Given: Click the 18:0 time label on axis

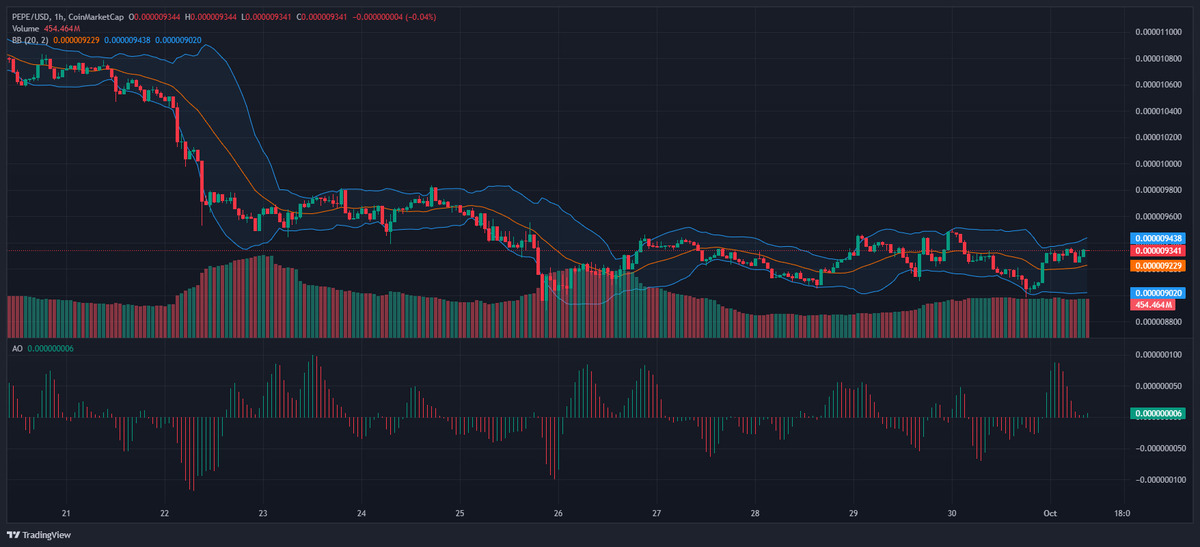Looking at the screenshot, I should 1122,514.
